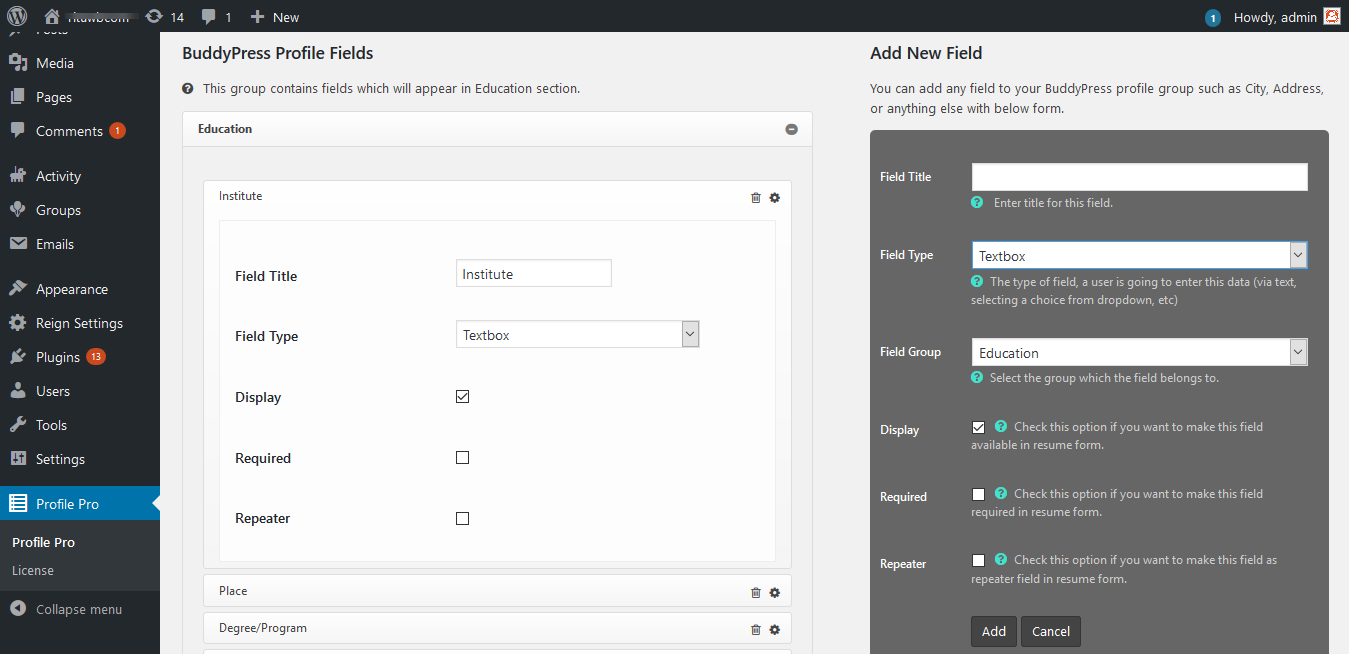The width and height of the screenshot is (1349, 654).
Task: Delete the Institute field via trash icon
Action: pos(755,197)
